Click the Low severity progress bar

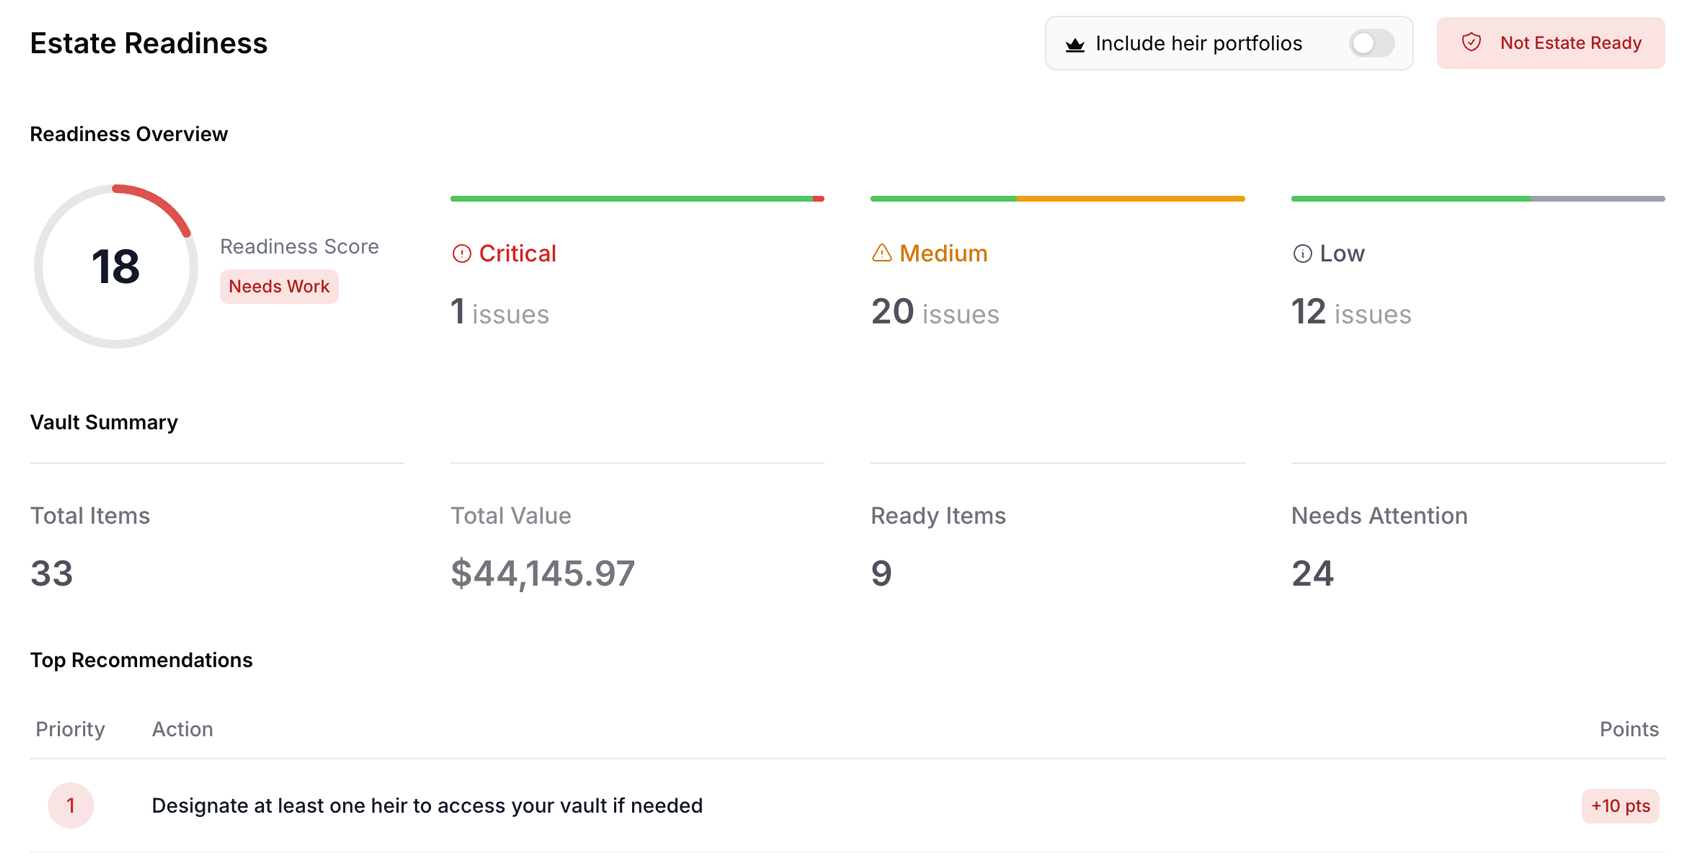[1477, 199]
